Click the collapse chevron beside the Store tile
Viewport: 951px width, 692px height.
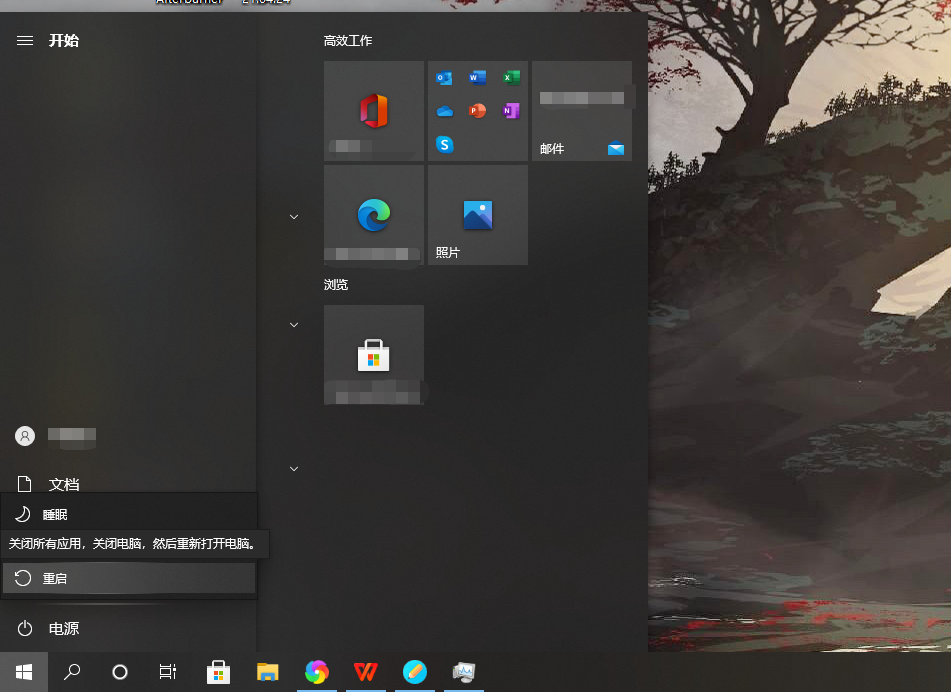point(294,325)
